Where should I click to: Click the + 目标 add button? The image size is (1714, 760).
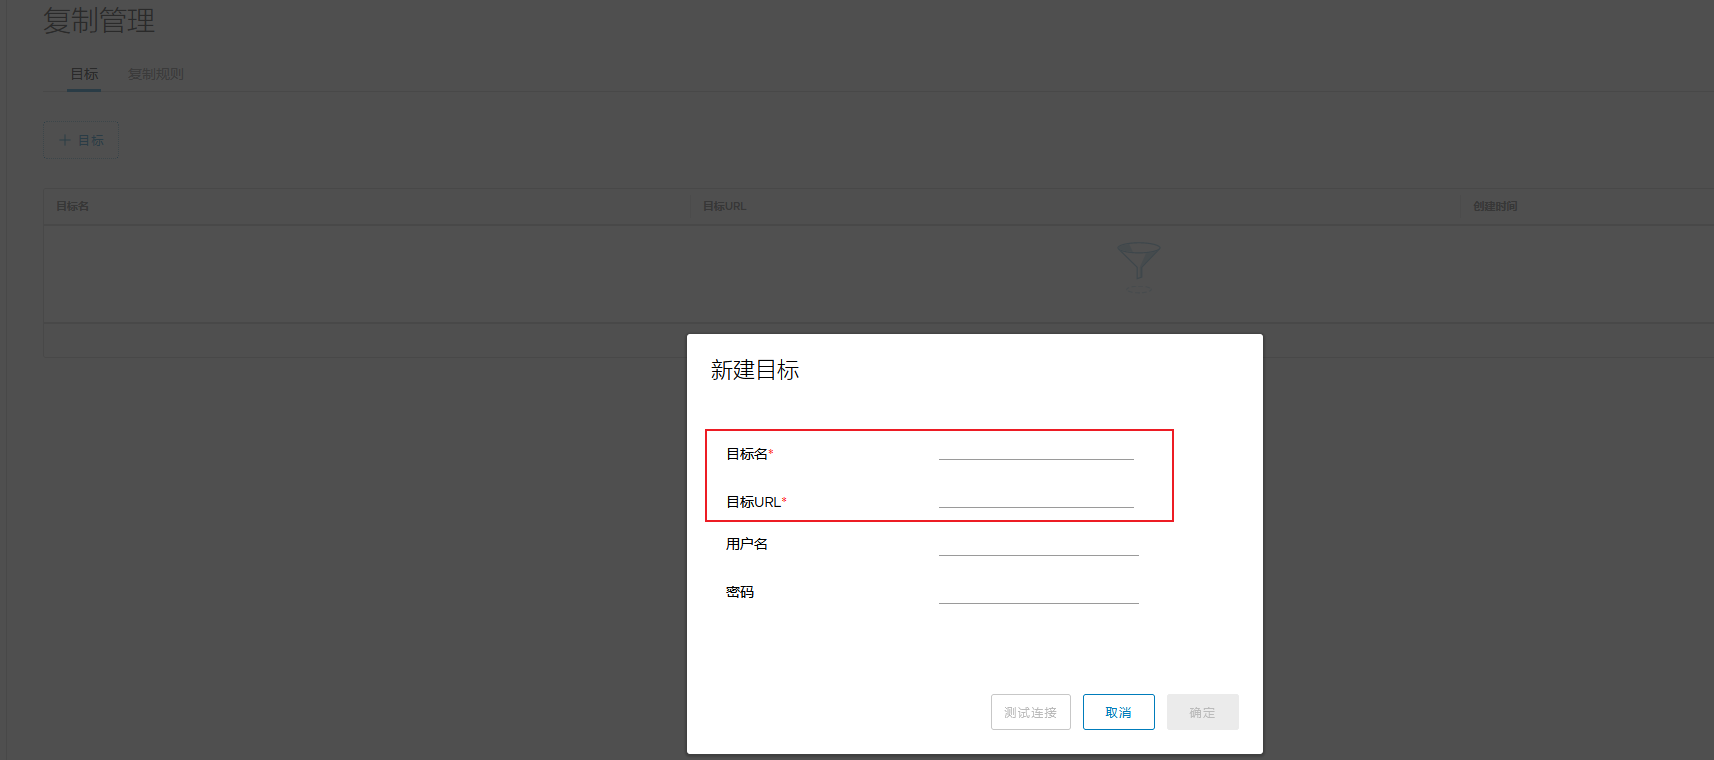[81, 140]
